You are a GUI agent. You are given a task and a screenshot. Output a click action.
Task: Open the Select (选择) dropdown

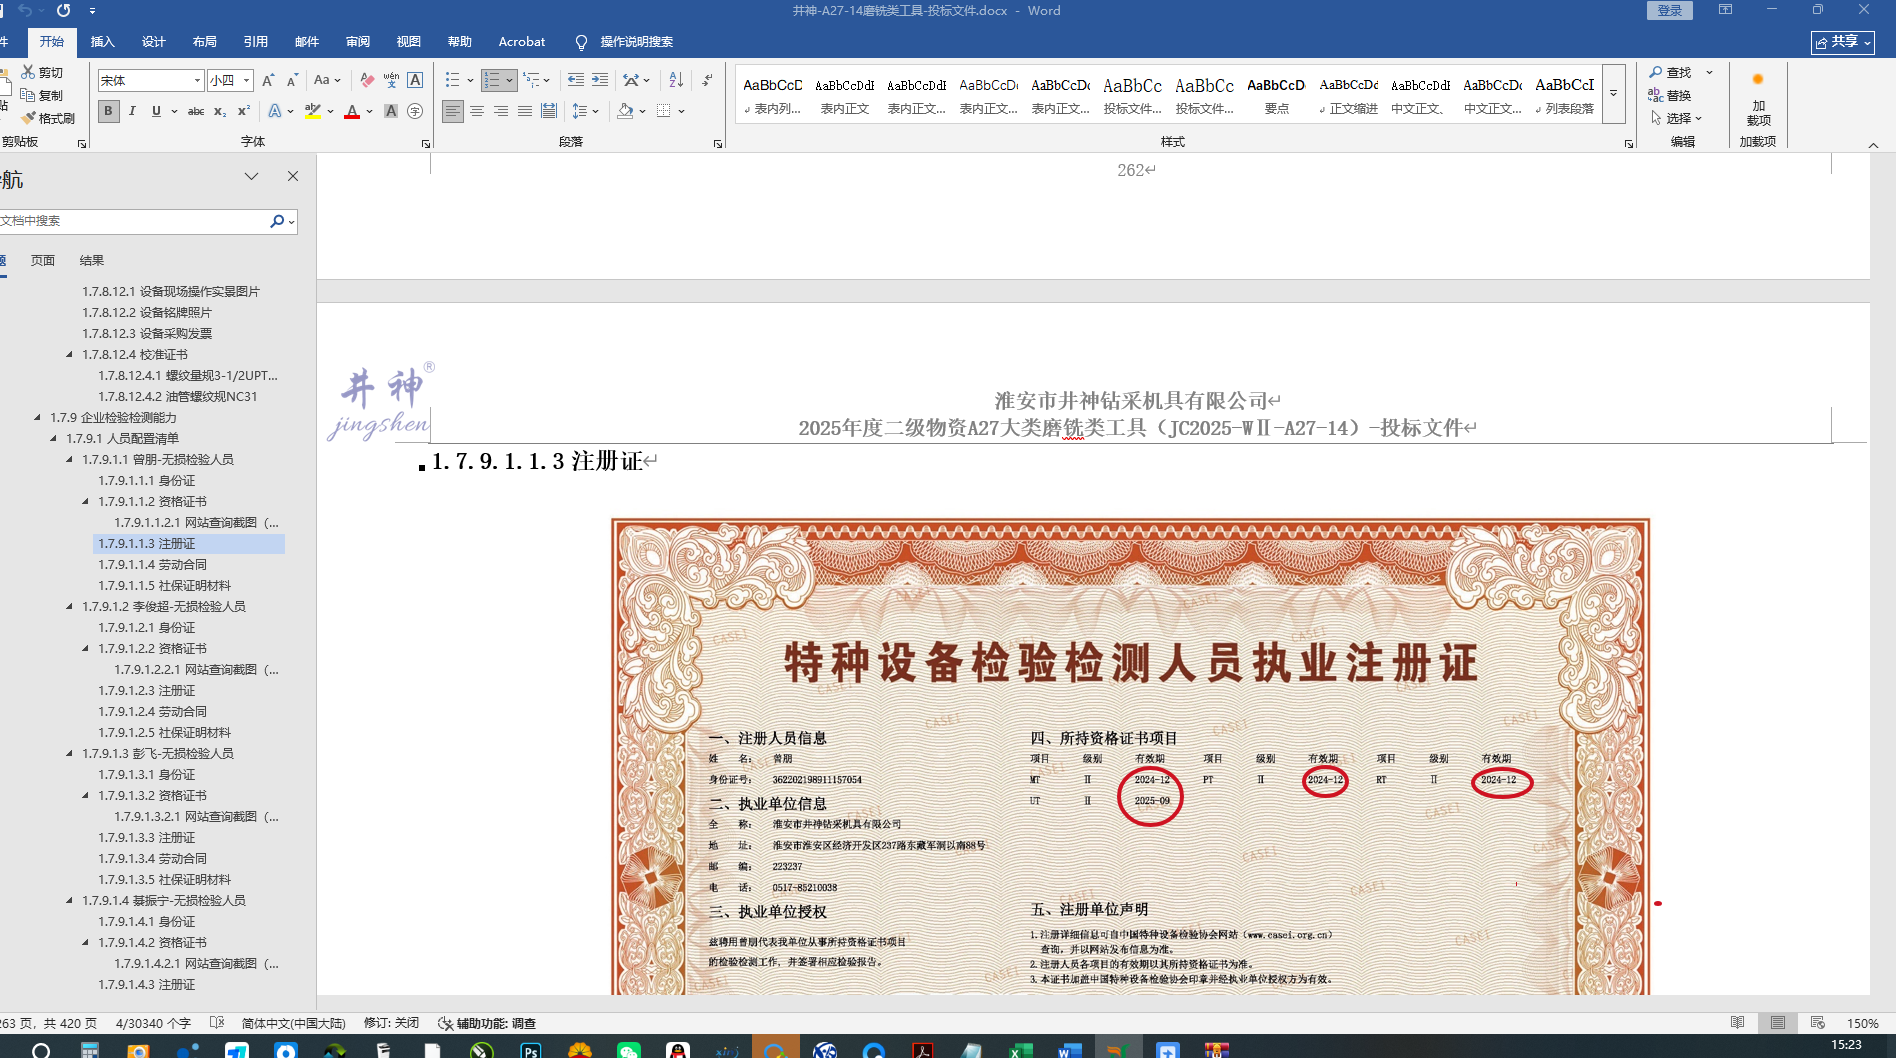tap(1676, 118)
